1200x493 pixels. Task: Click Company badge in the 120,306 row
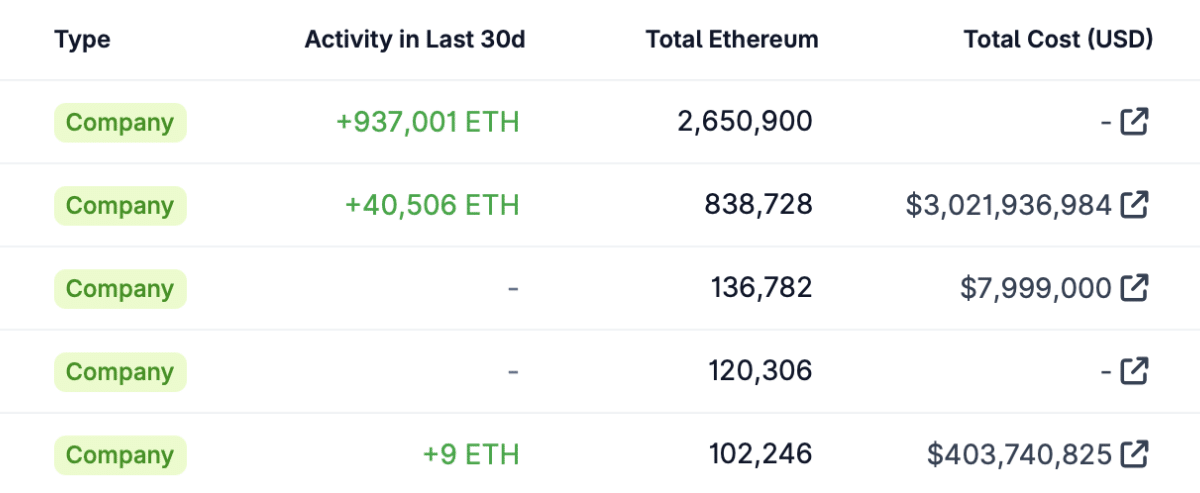coord(120,372)
